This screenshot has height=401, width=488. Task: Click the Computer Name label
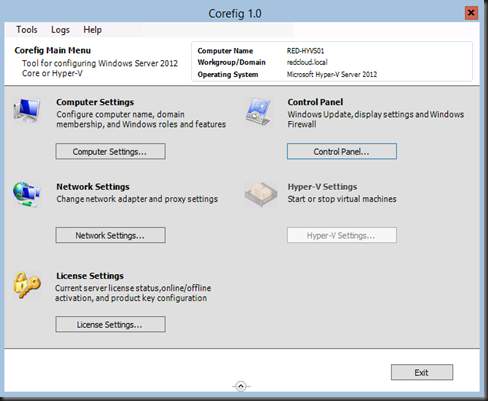[225, 51]
